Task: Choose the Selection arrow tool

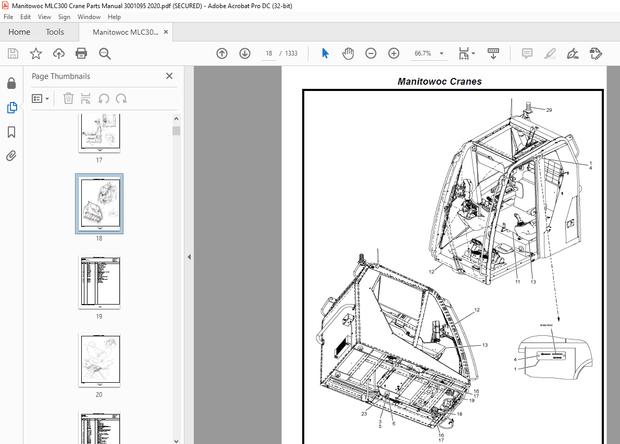Action: (325, 53)
